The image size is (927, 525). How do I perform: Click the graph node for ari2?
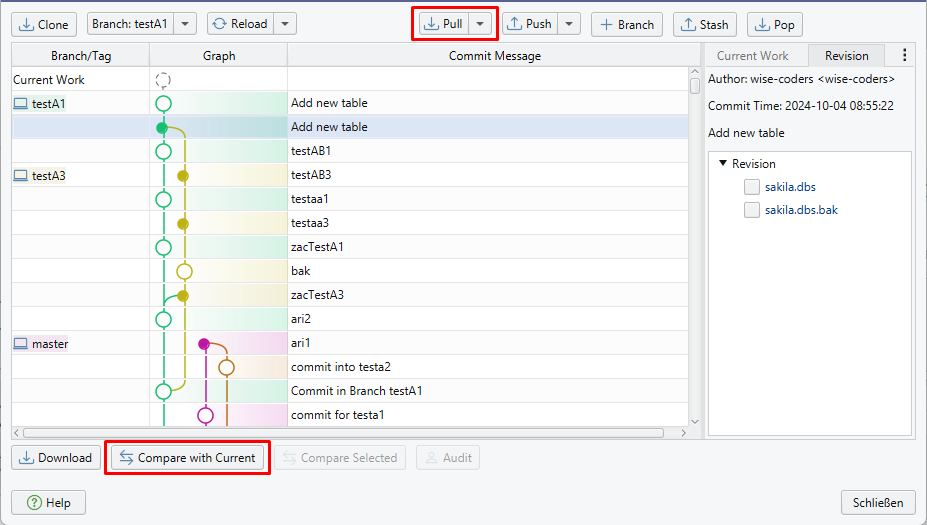tap(164, 319)
